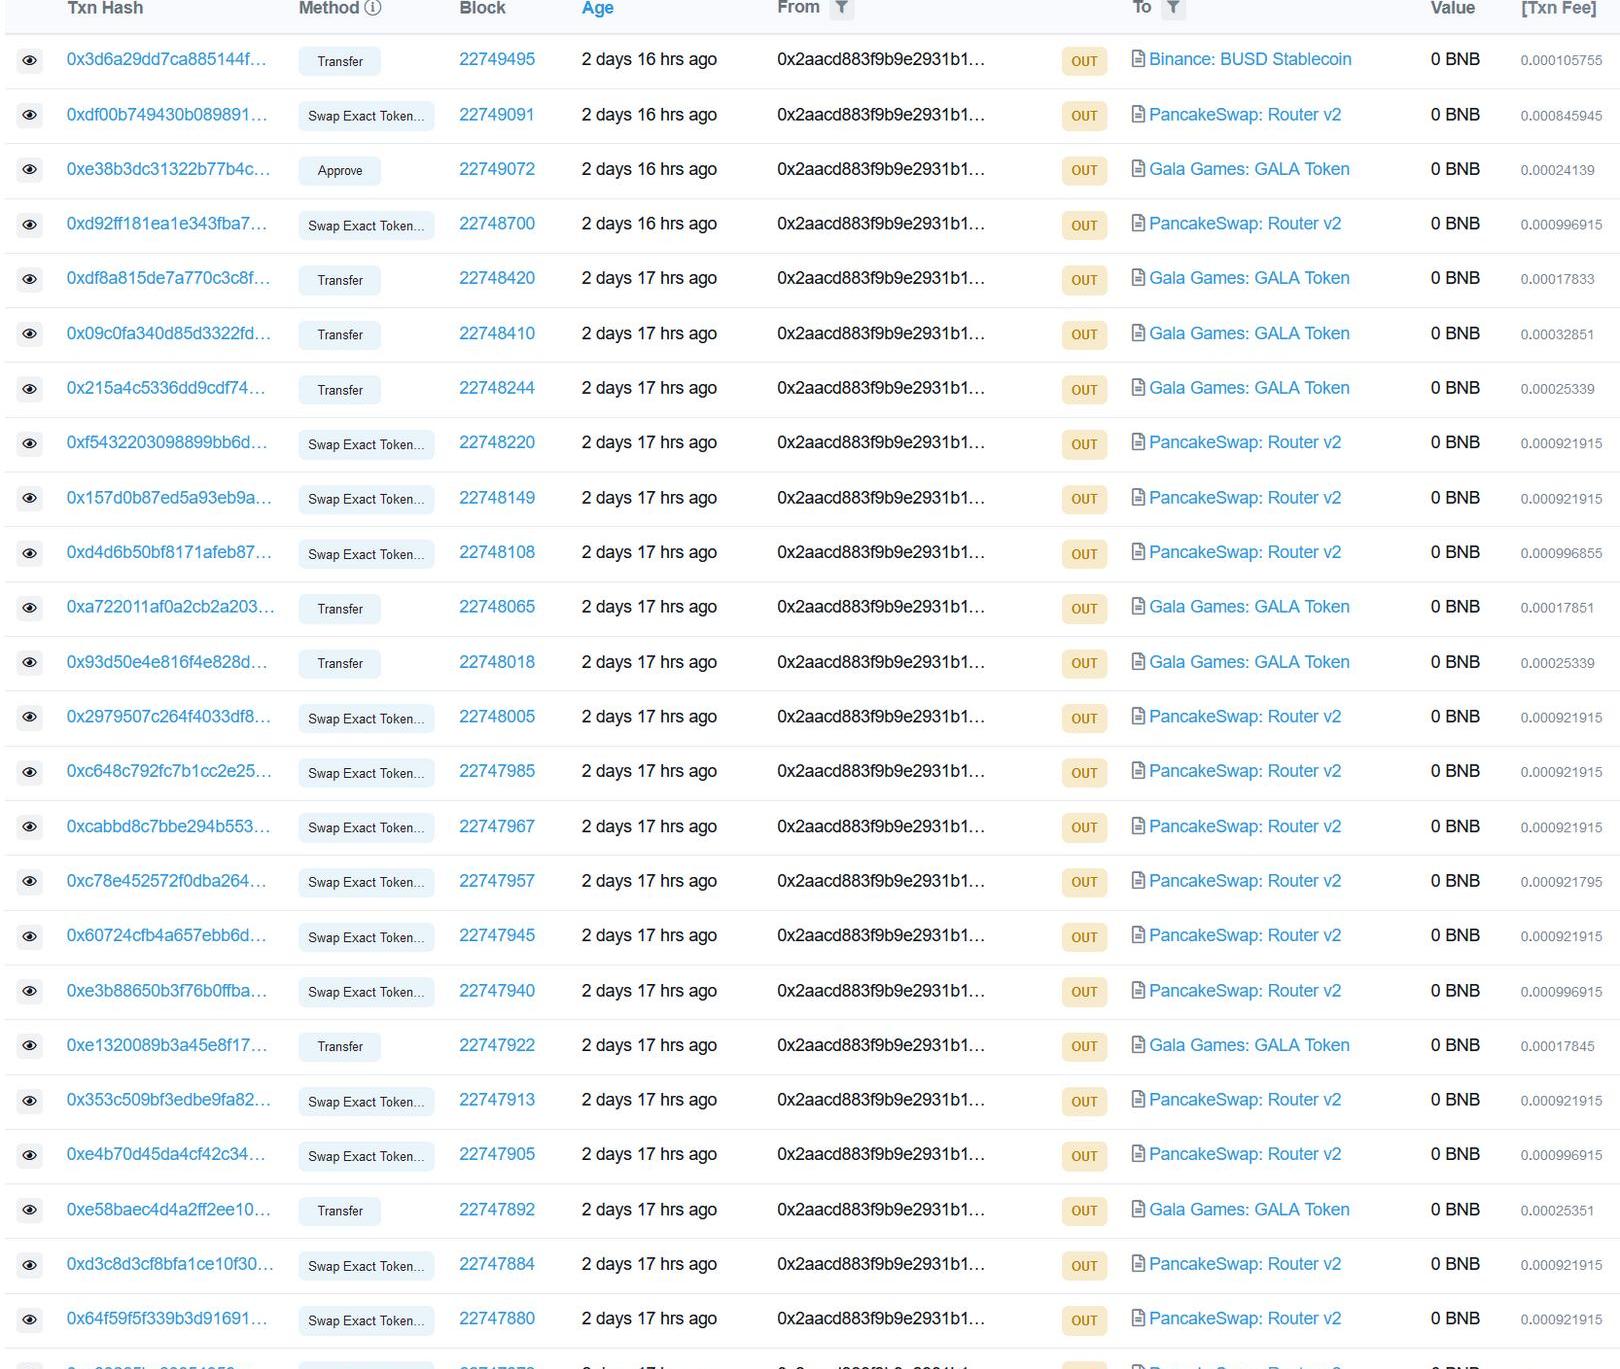The image size is (1620, 1369).
Task: Preview 0xcabbd8c7bbe294b553 with eye icon
Action: pyautogui.click(x=30, y=827)
